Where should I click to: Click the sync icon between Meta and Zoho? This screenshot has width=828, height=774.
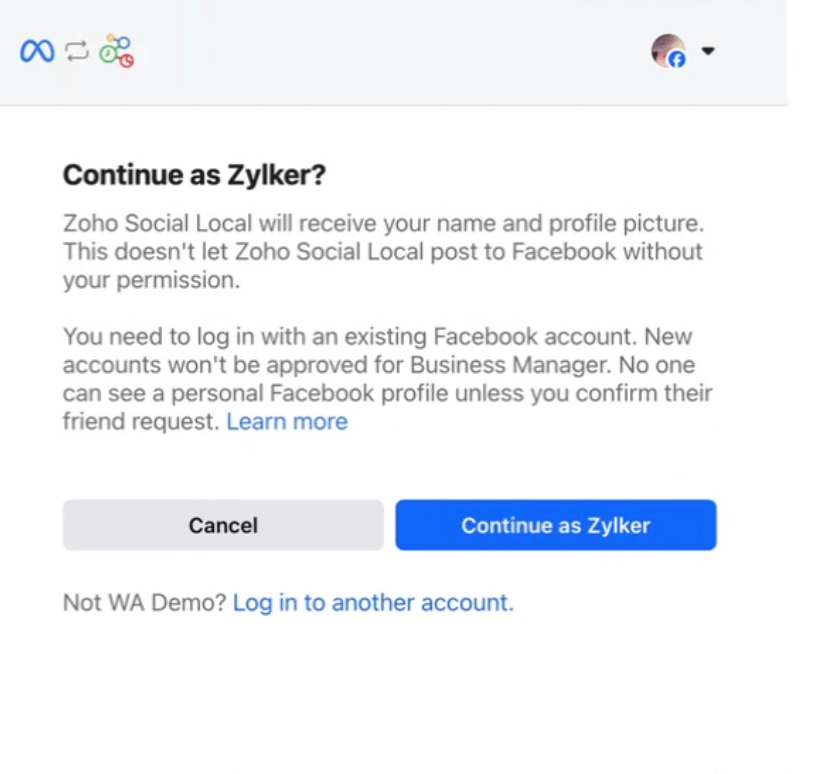tap(76, 51)
